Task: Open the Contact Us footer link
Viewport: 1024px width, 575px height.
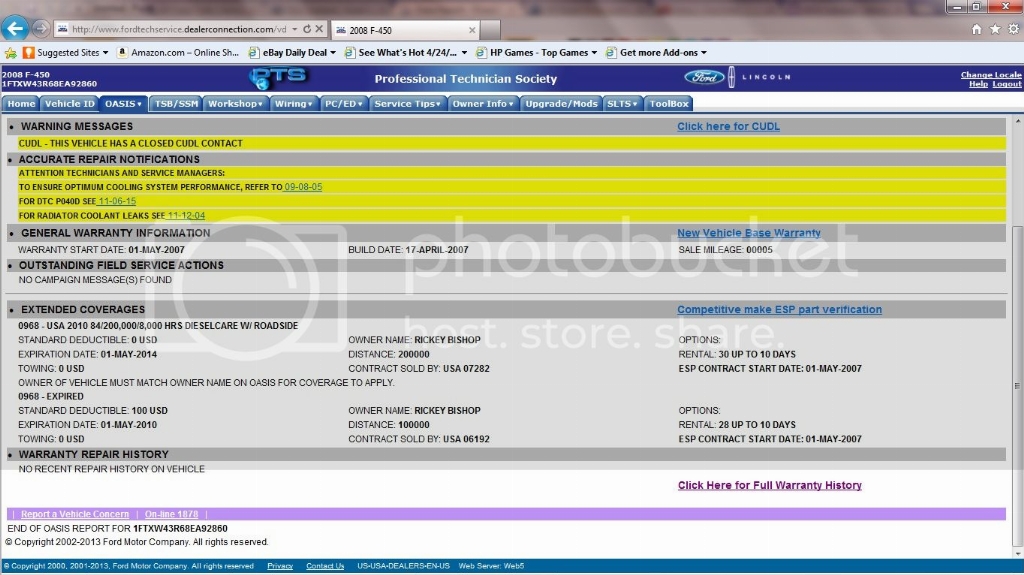Action: tap(325, 566)
